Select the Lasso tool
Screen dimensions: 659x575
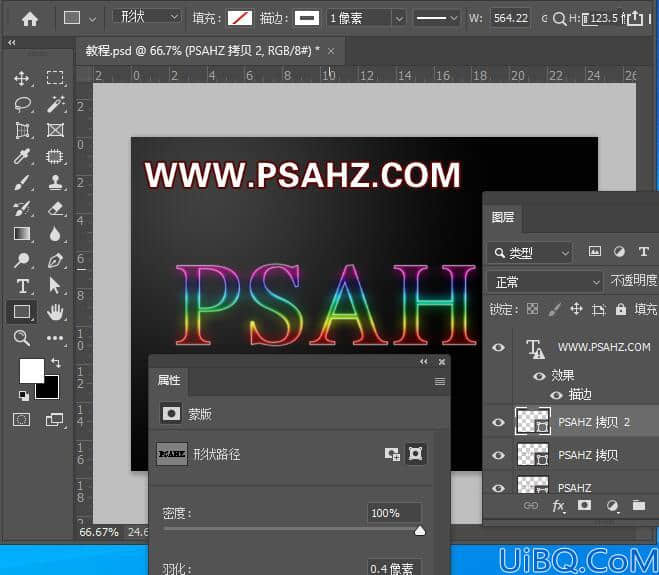(x=22, y=104)
